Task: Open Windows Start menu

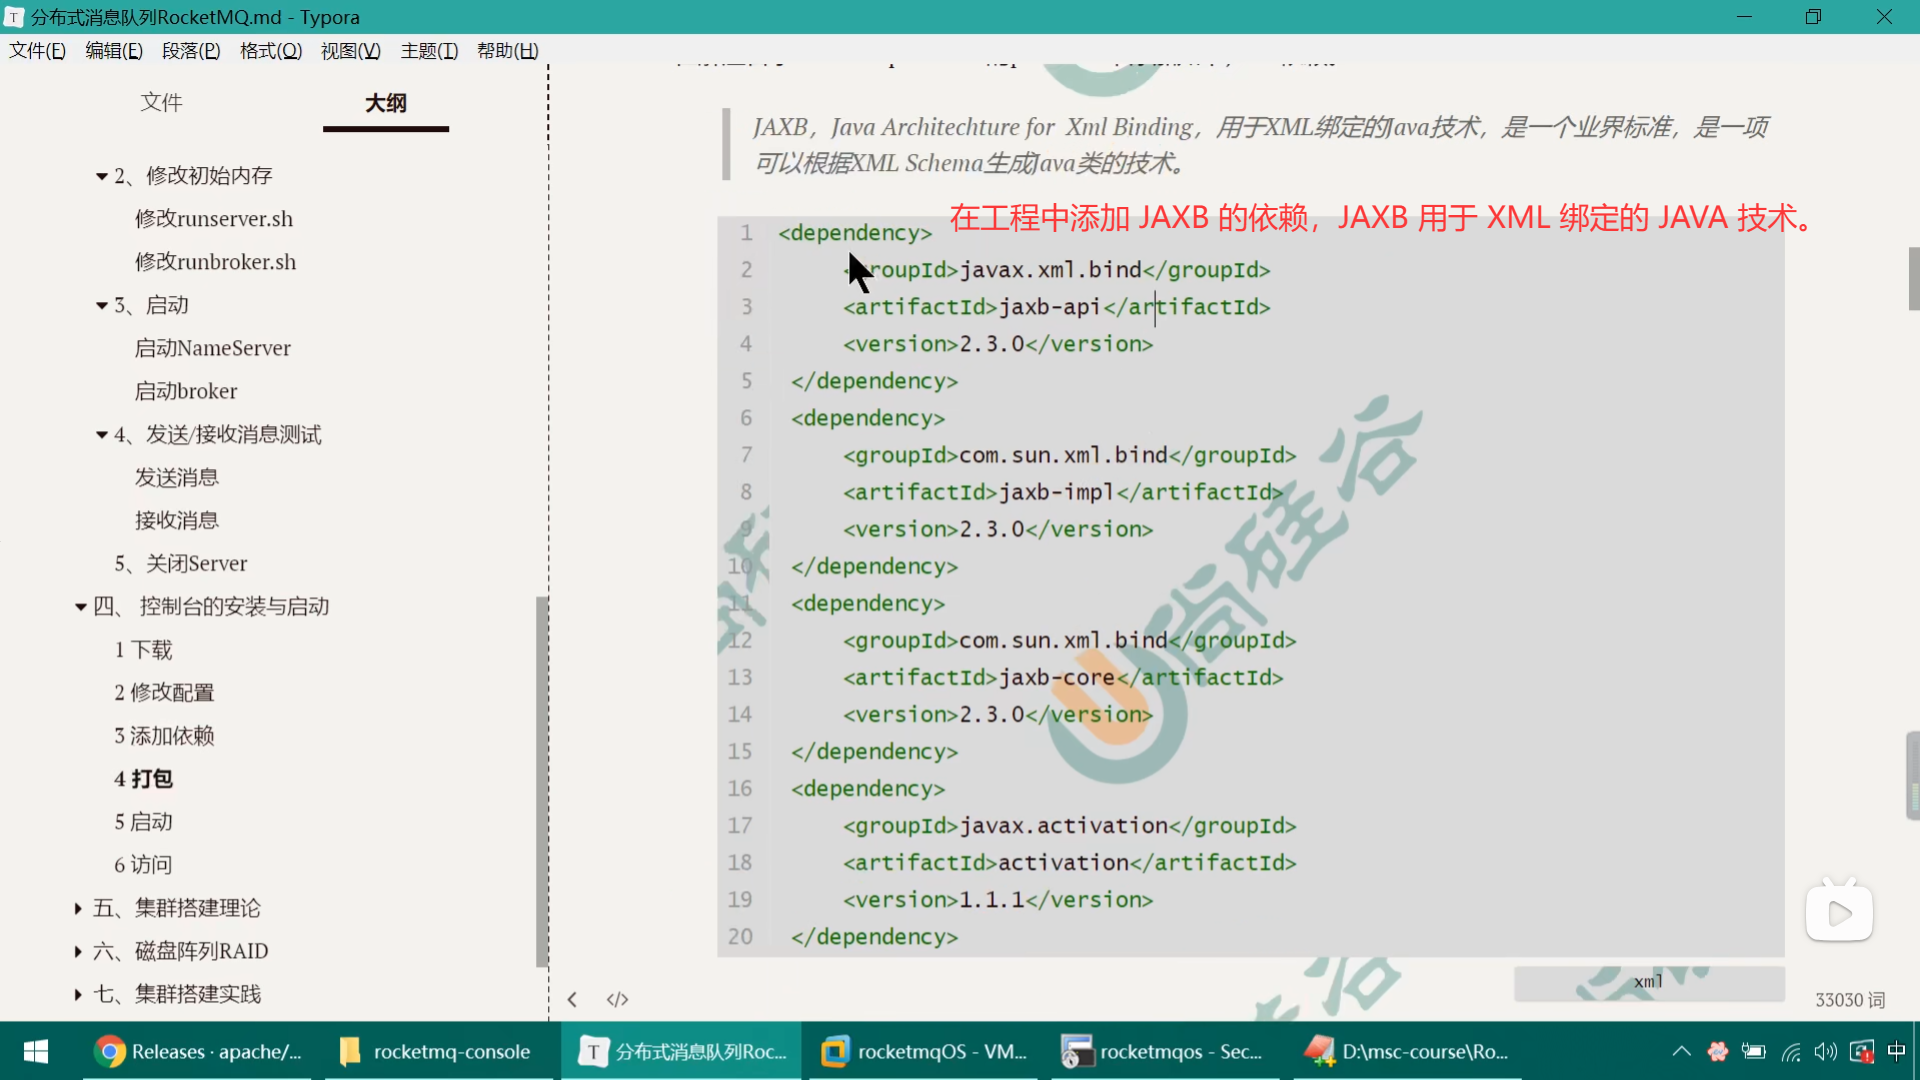Action: pos(36,1051)
